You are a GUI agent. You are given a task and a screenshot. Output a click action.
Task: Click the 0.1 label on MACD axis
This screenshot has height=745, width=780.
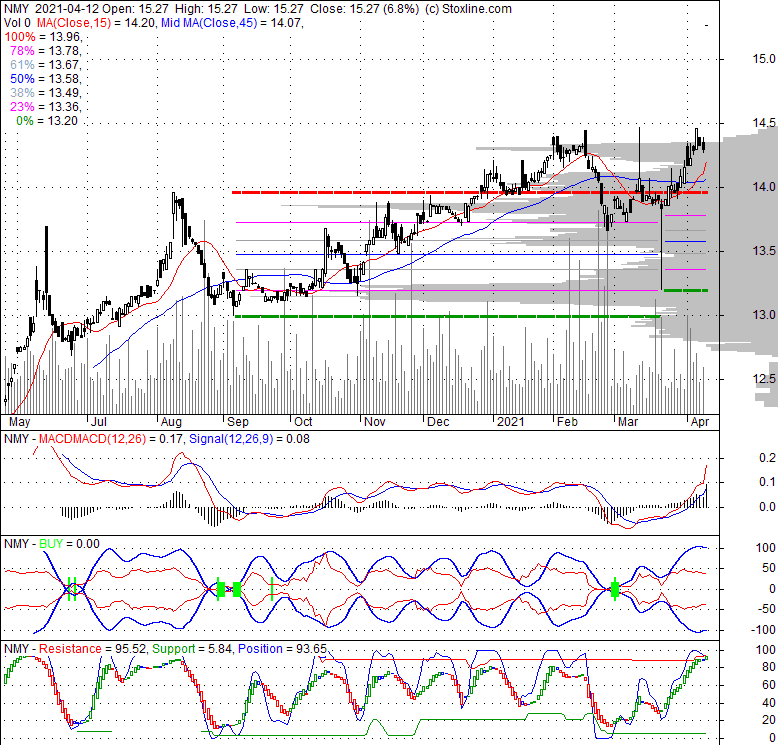point(767,482)
